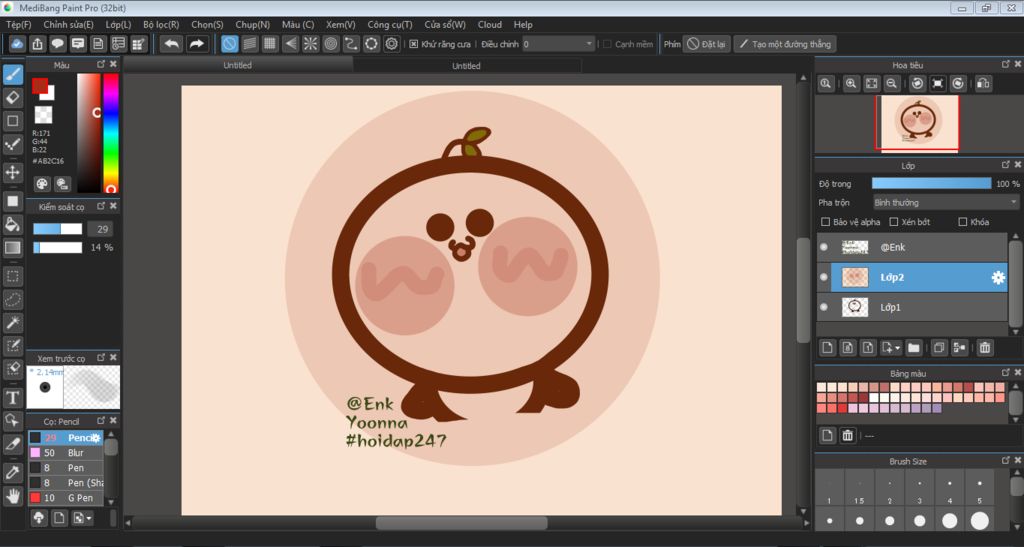Hide the Lớp1 layer
This screenshot has width=1024, height=547.
coord(824,307)
